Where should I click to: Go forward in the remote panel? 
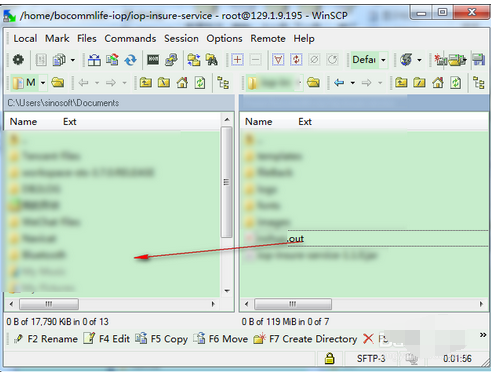(x=366, y=83)
